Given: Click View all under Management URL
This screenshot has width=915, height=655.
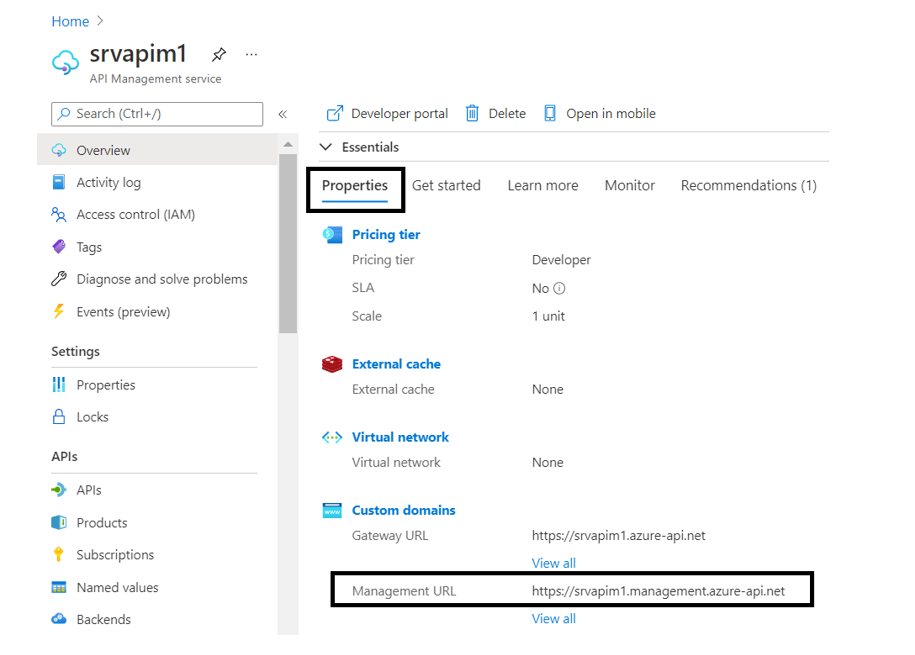Looking at the screenshot, I should 553,619.
